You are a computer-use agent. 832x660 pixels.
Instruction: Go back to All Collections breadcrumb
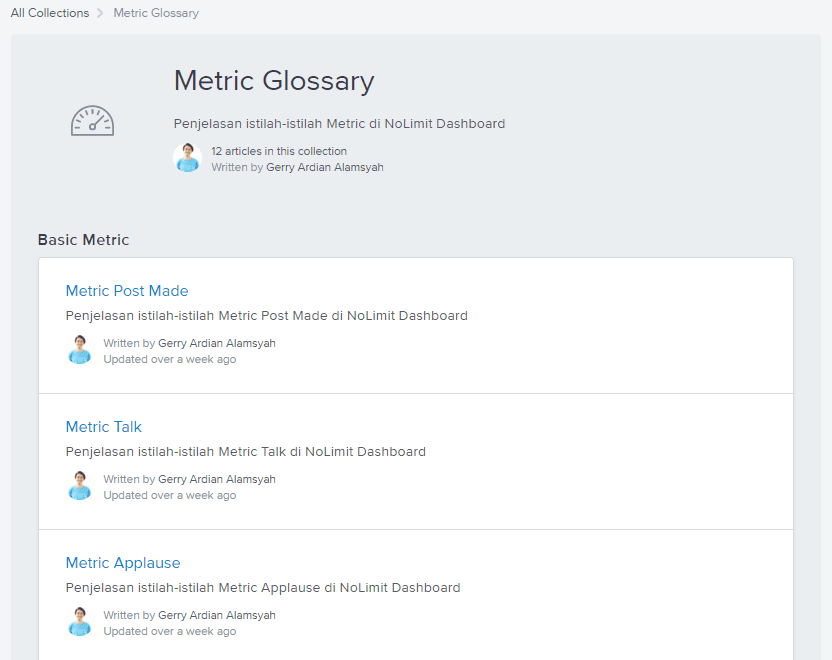pyautogui.click(x=50, y=13)
